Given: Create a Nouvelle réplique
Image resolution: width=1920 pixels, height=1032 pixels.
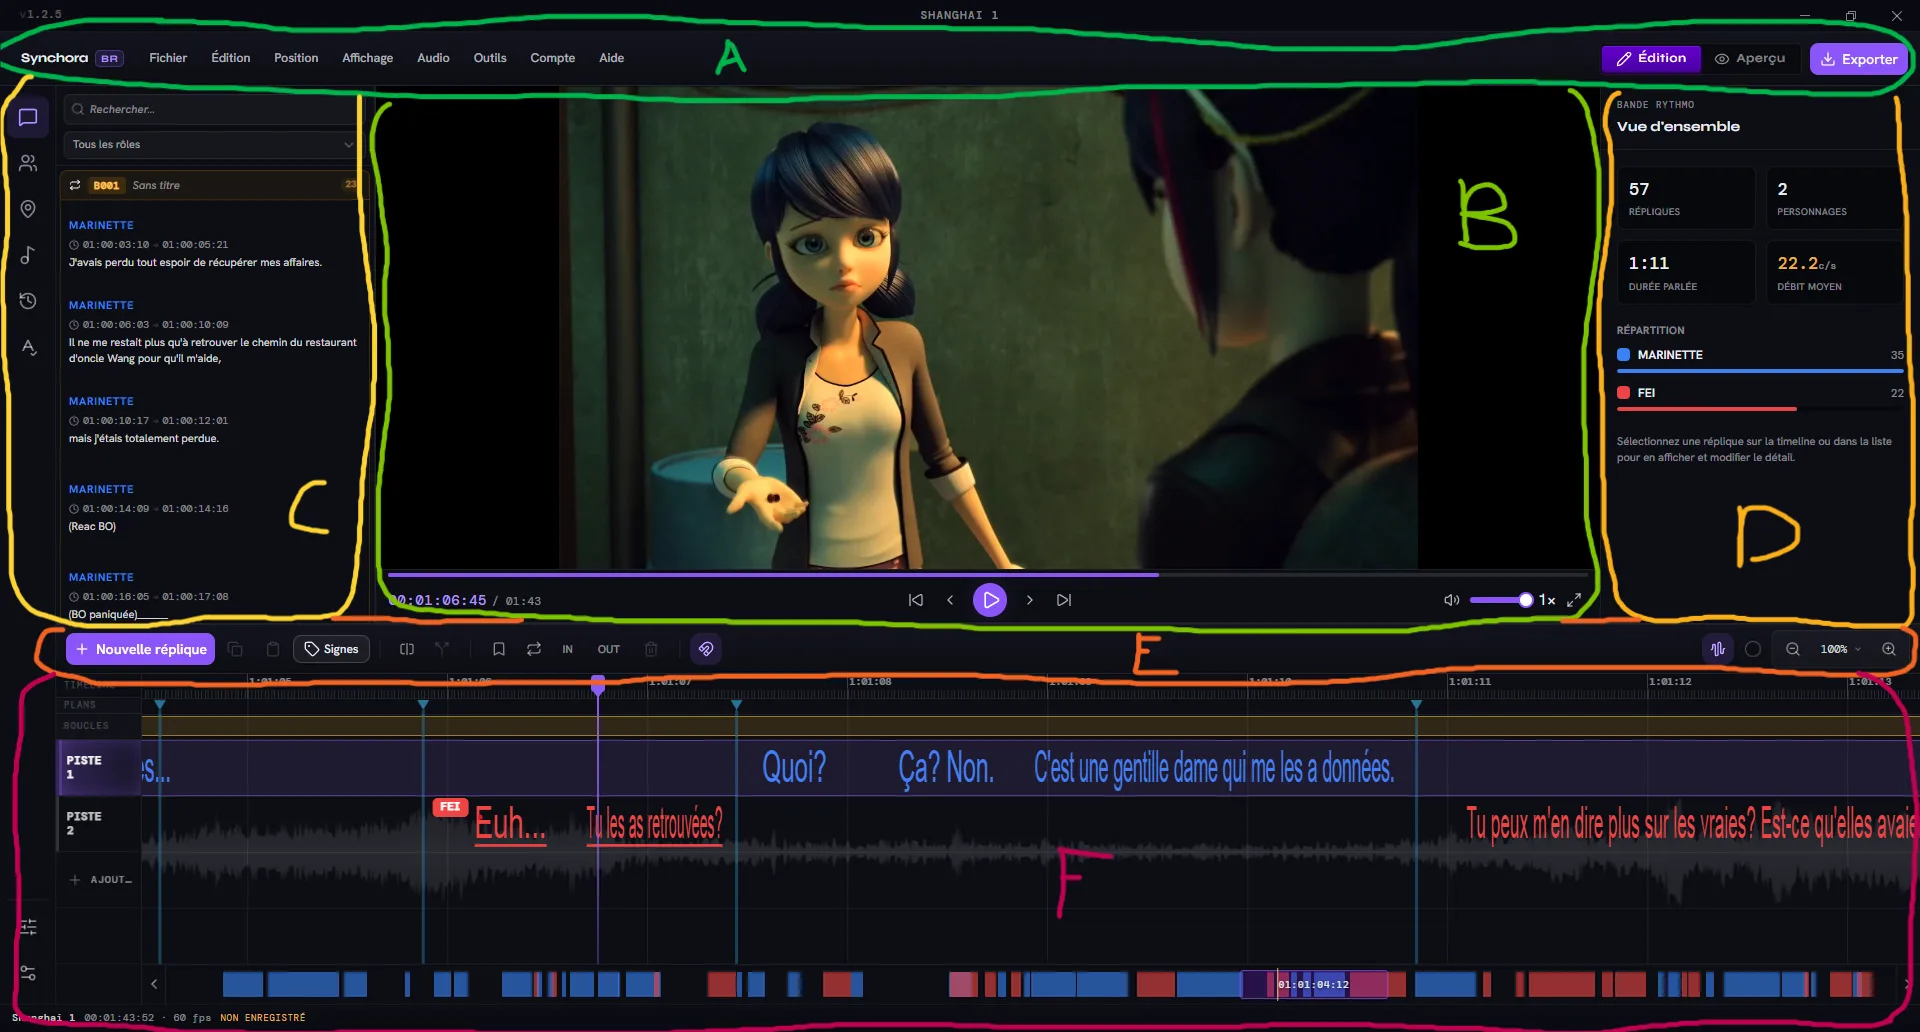Looking at the screenshot, I should pos(141,649).
